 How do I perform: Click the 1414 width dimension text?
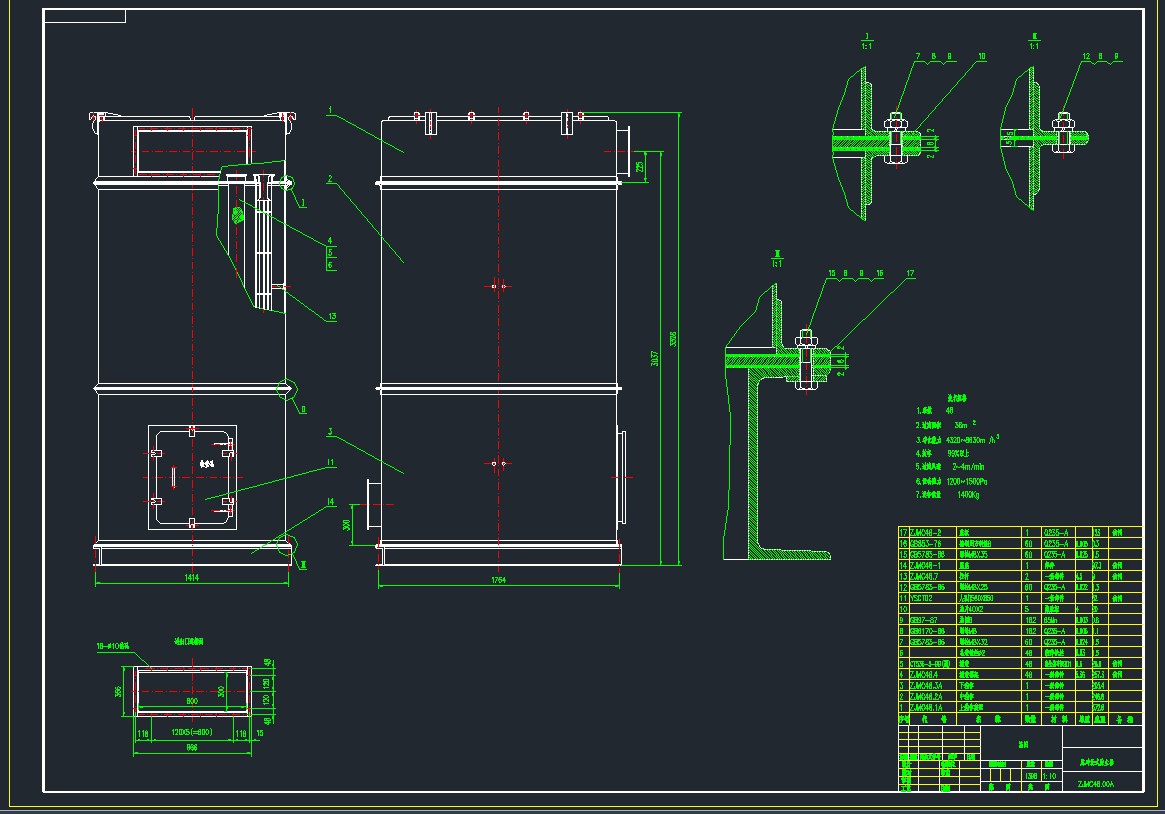191,577
